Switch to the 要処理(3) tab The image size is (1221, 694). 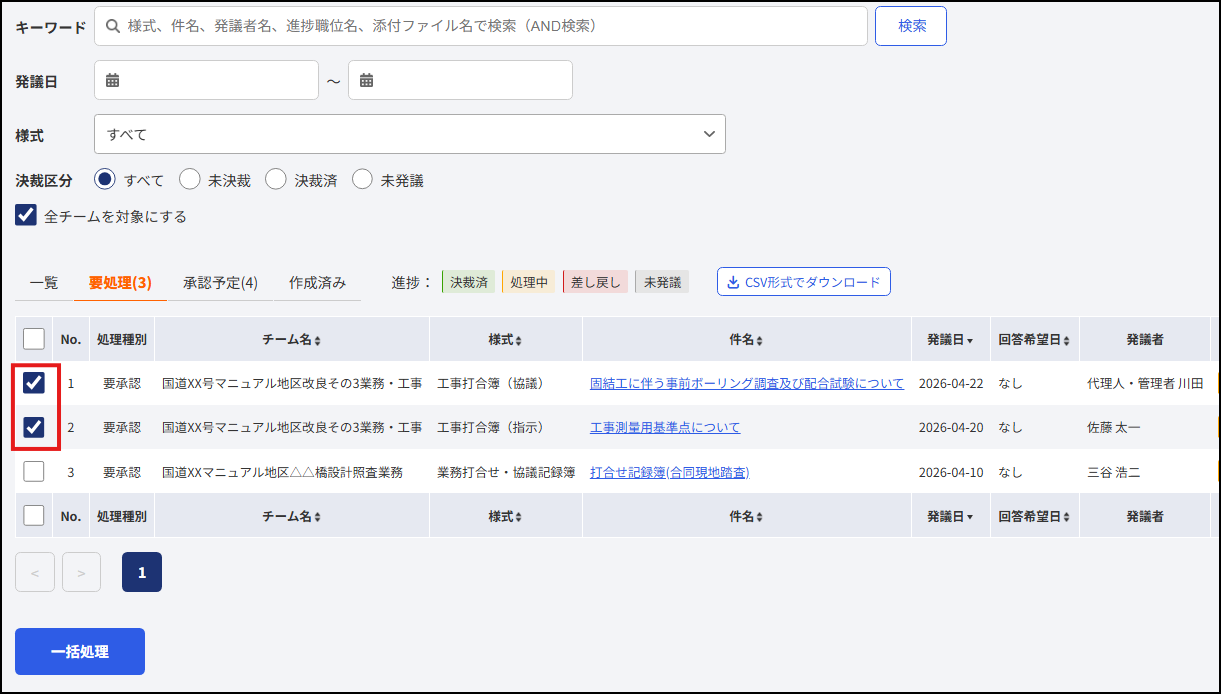120,283
